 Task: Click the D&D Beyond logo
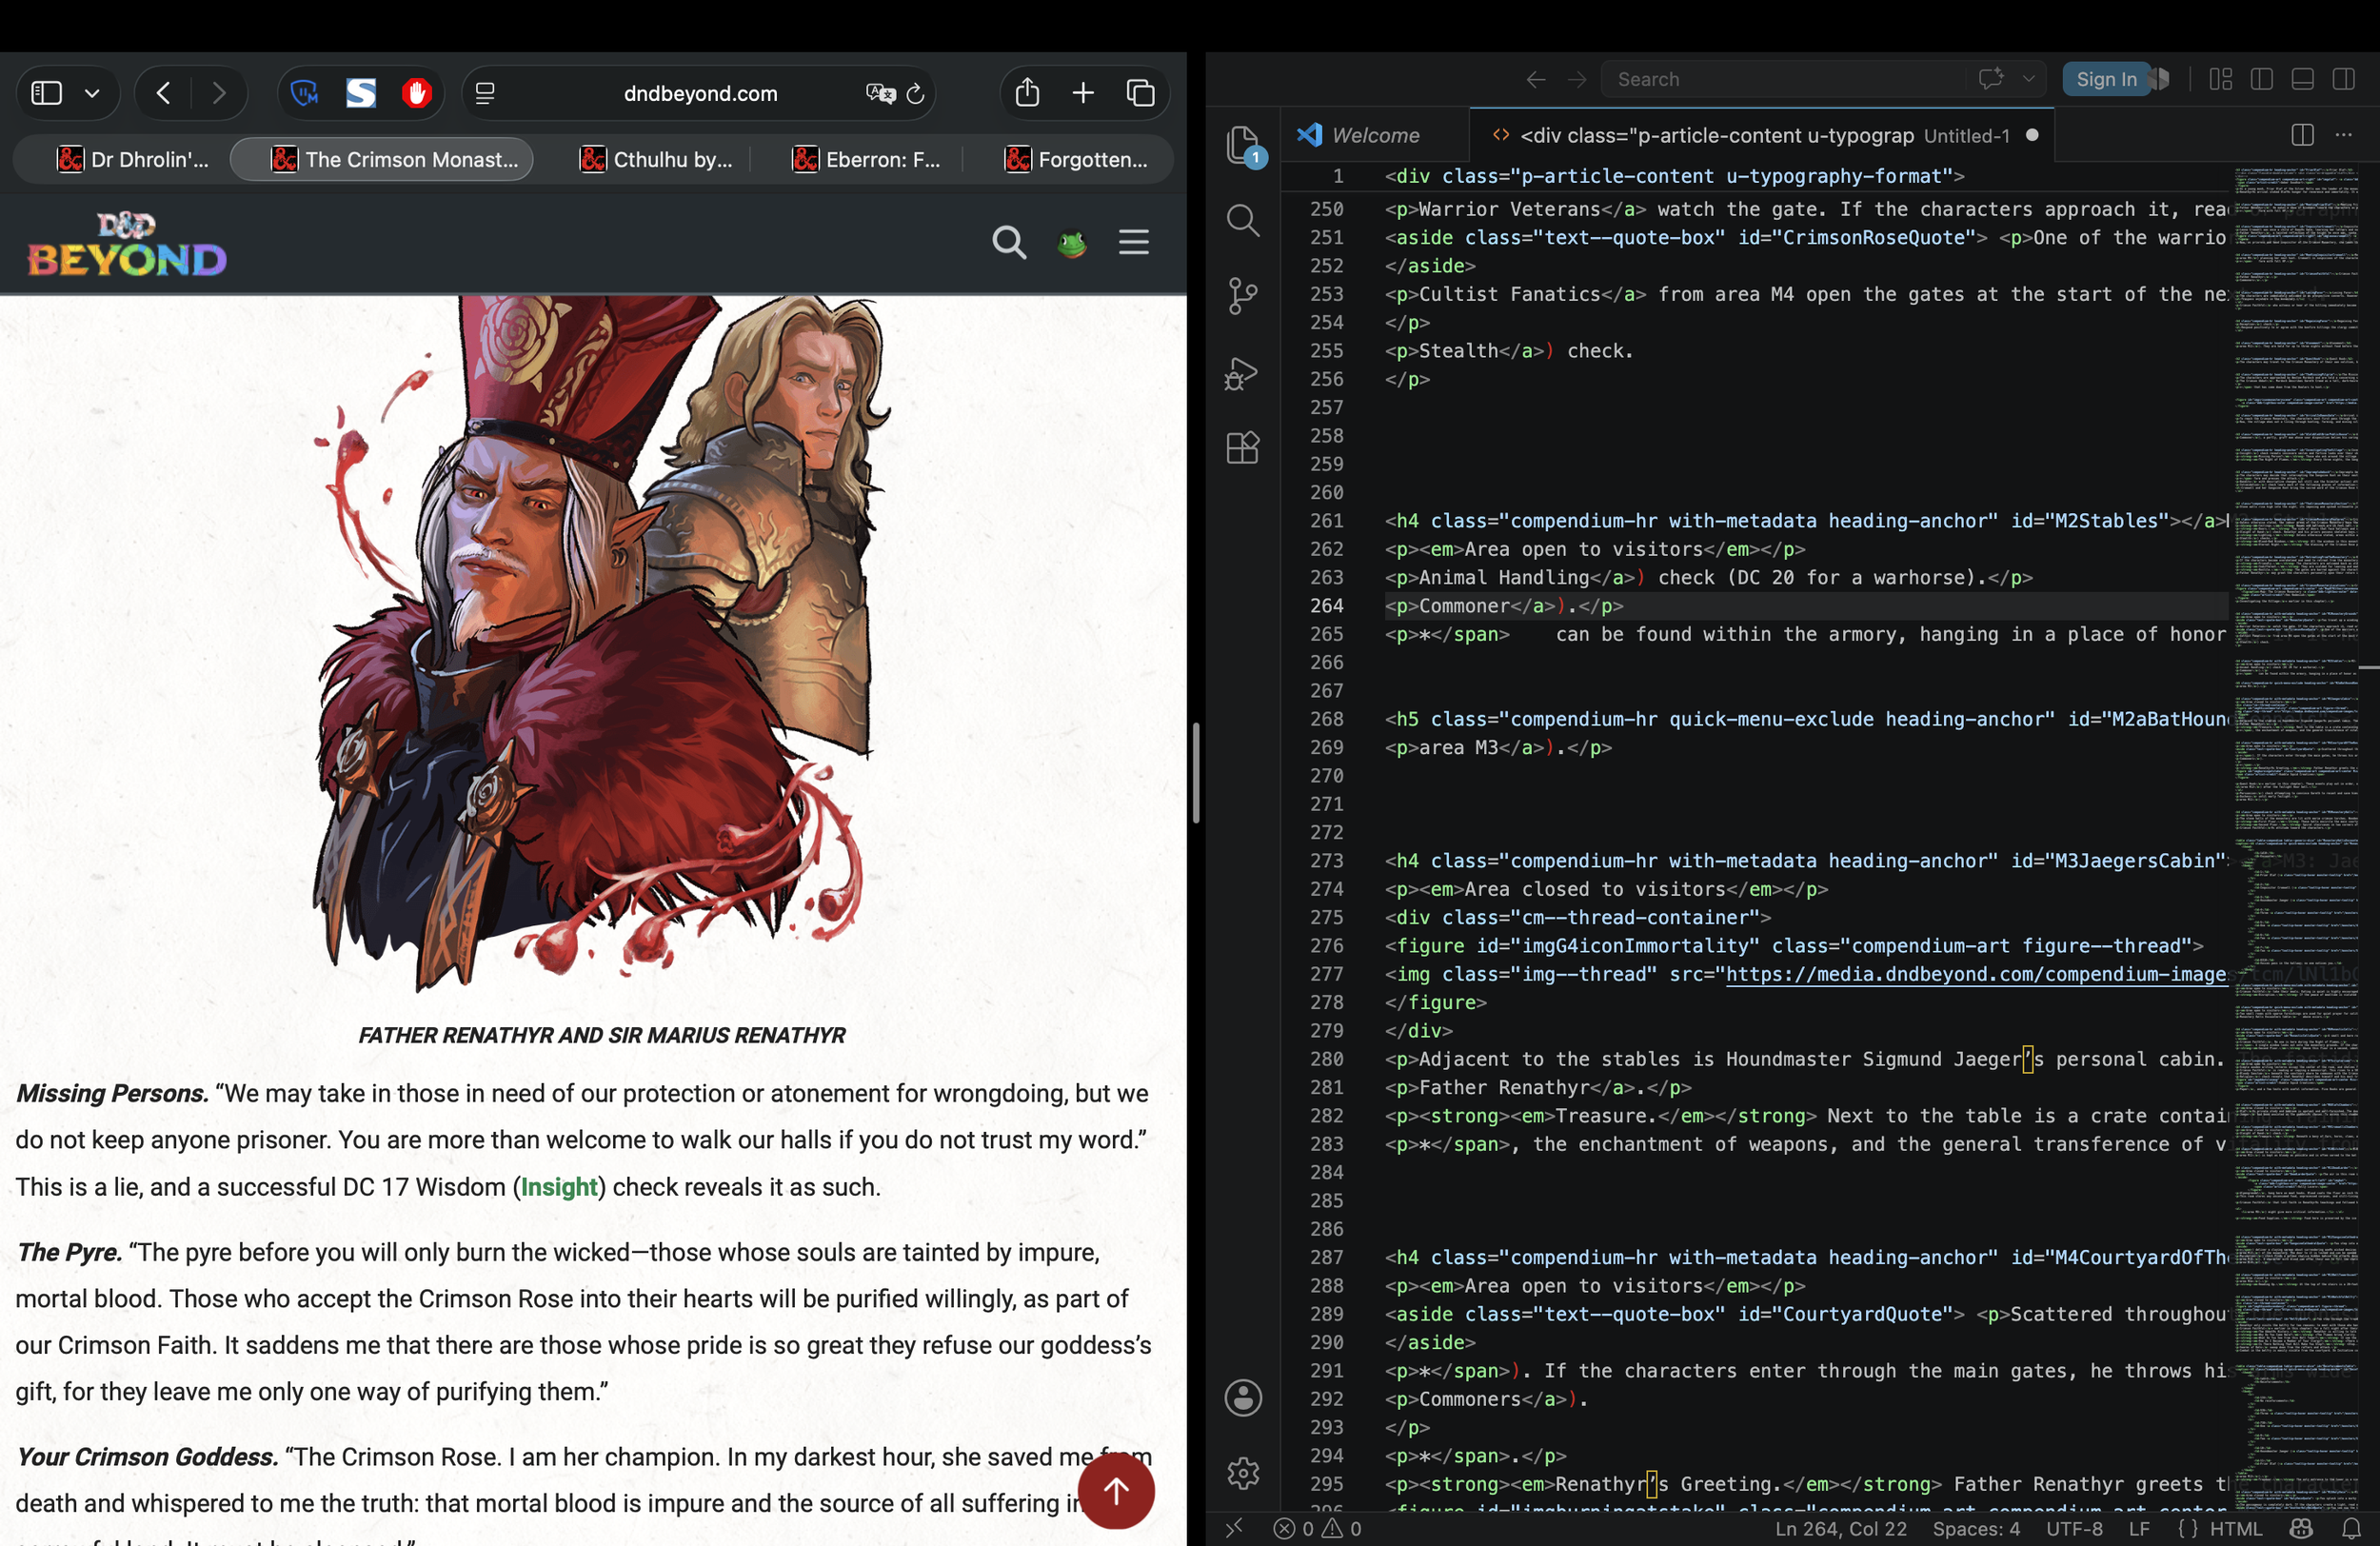pos(127,243)
